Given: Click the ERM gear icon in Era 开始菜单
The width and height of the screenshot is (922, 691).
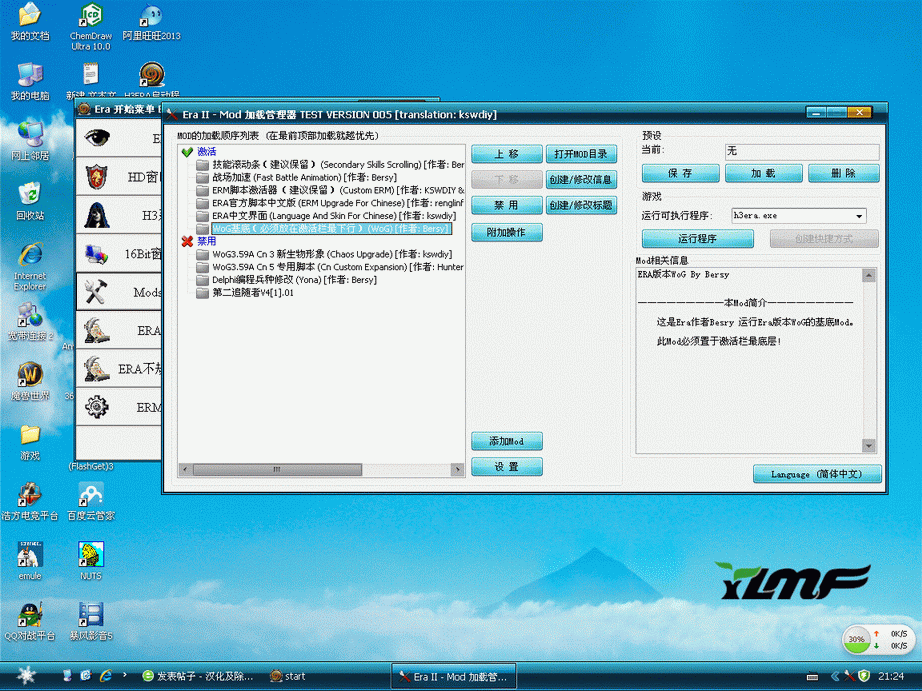Looking at the screenshot, I should [x=96, y=407].
